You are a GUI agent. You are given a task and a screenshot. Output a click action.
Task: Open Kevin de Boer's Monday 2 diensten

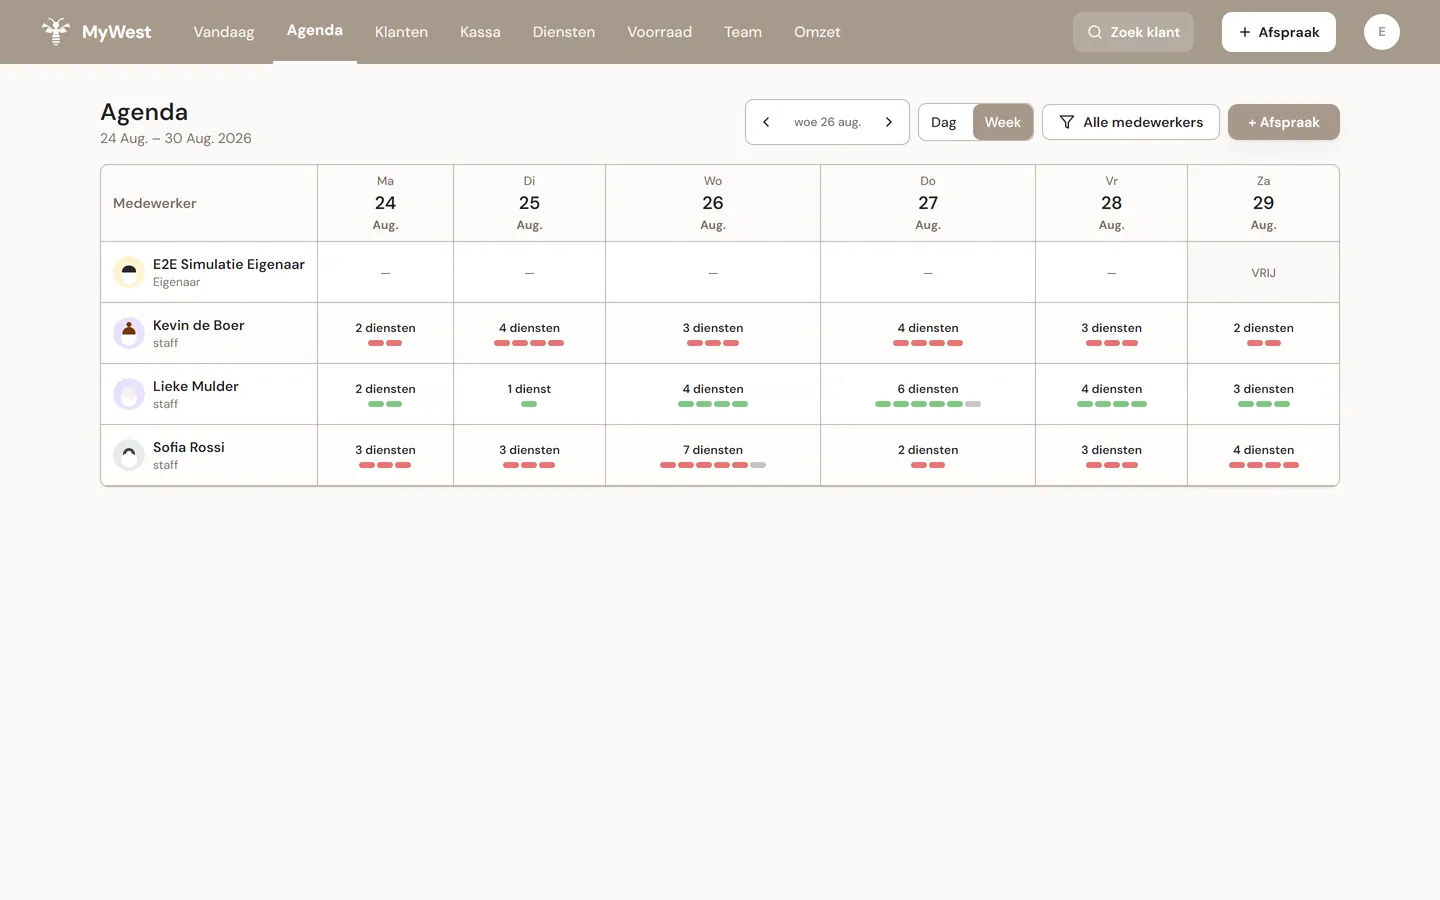(x=385, y=333)
